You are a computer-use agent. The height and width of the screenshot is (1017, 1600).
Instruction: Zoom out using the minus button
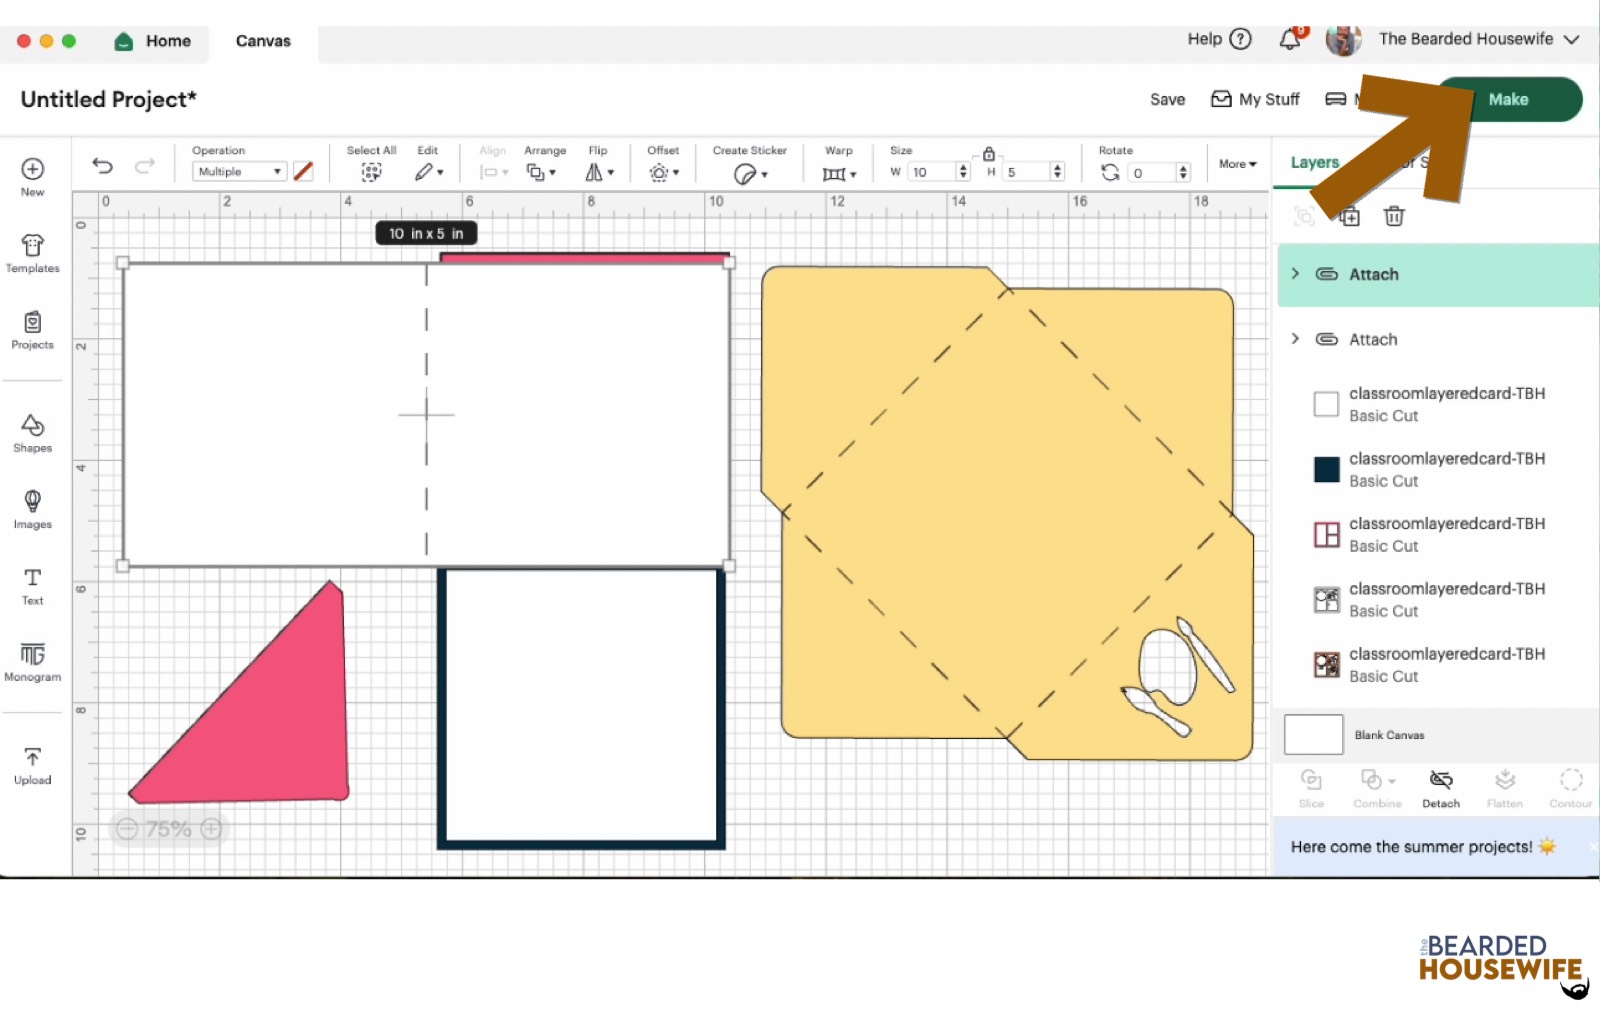127,829
